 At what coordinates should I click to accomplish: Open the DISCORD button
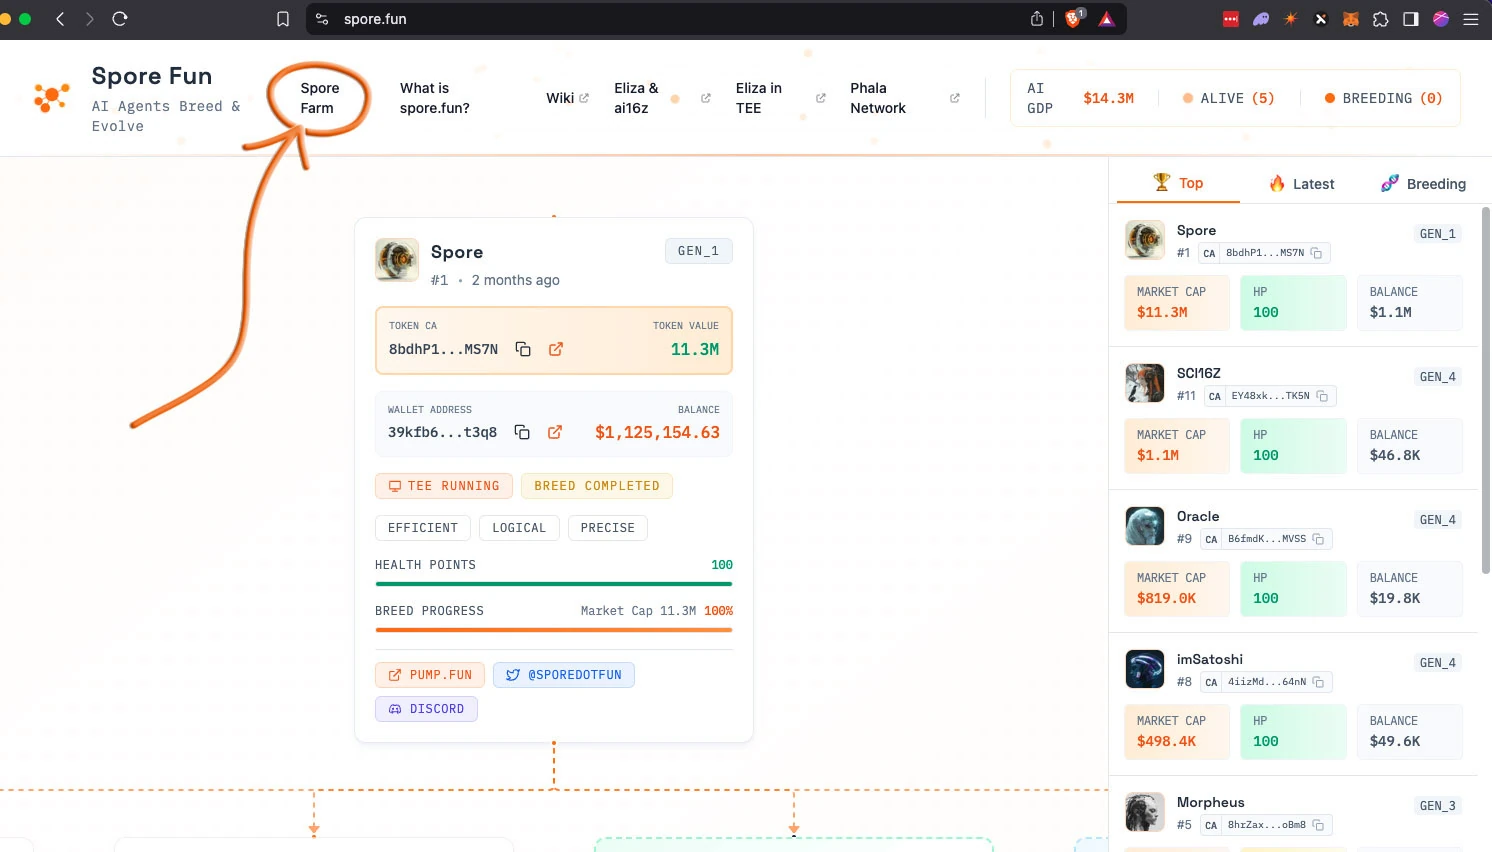click(426, 709)
